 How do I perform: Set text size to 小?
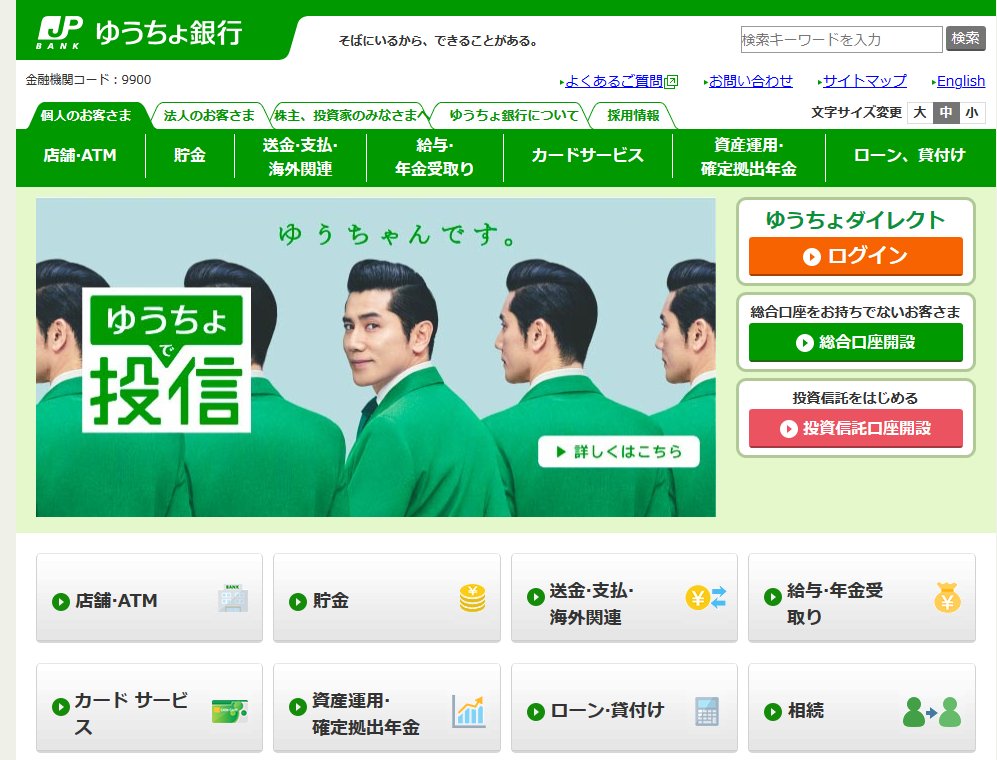pyautogui.click(x=972, y=113)
